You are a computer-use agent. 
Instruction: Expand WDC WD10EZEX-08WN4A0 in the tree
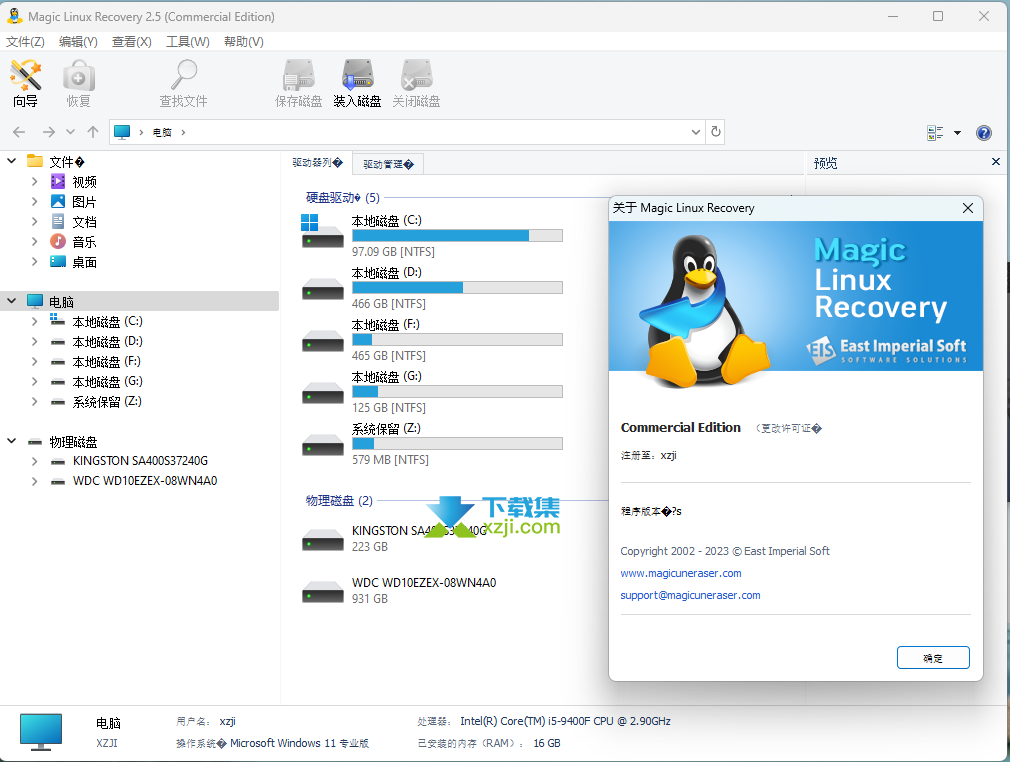click(35, 481)
